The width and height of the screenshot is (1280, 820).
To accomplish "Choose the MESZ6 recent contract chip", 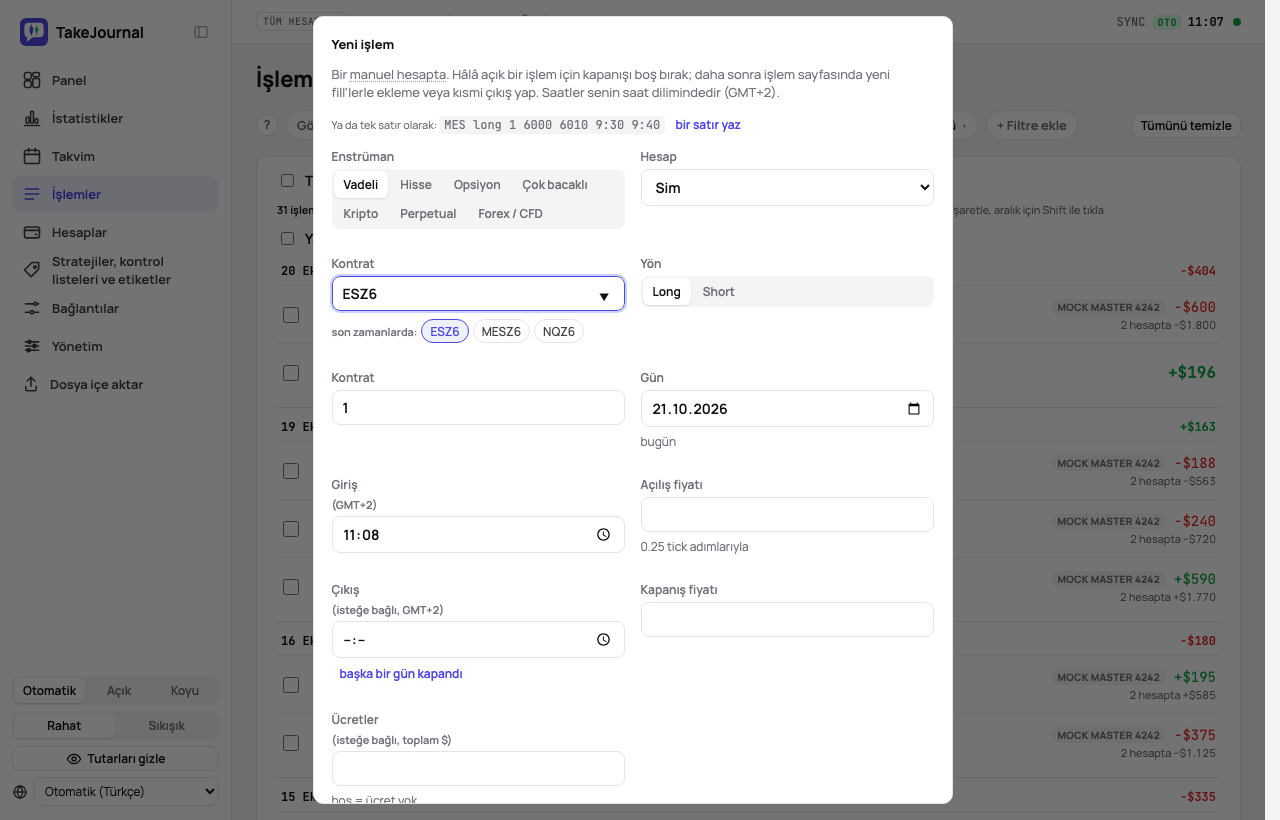I will pyautogui.click(x=501, y=331).
